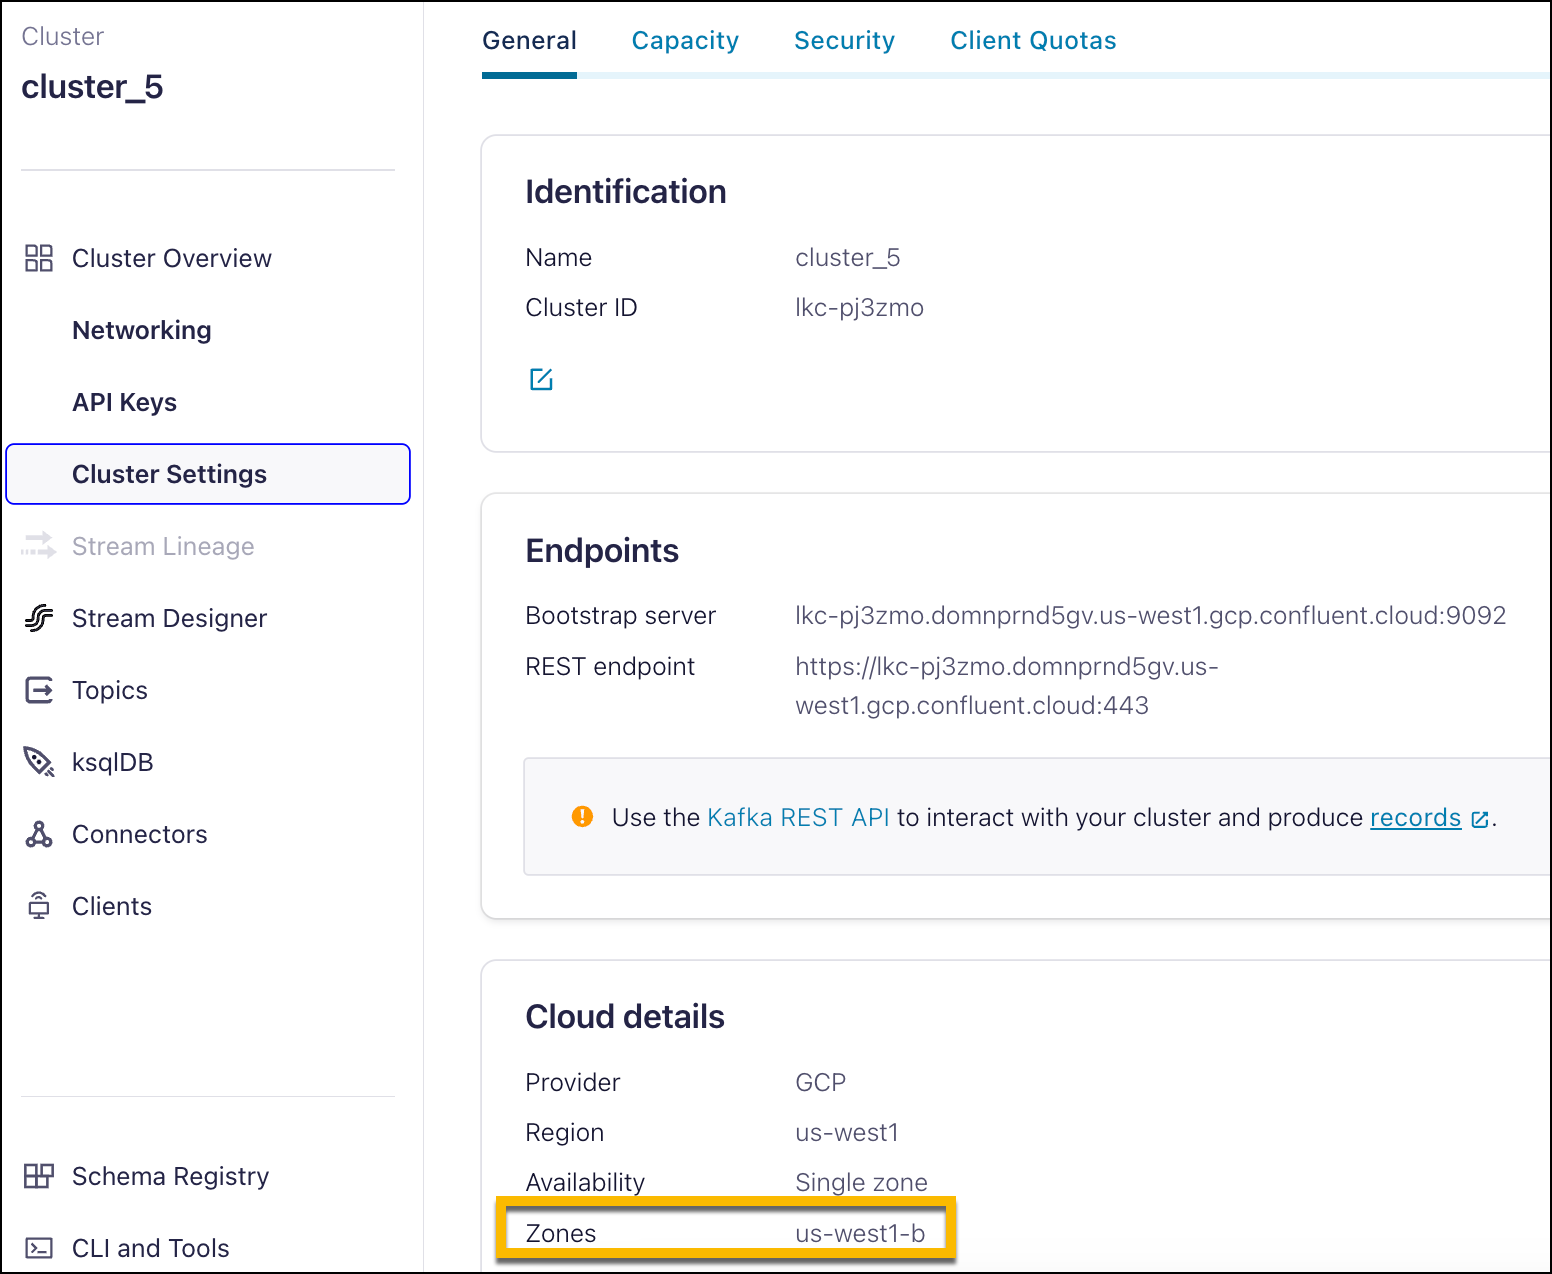Go to Networking in the sidebar
This screenshot has width=1552, height=1274.
tap(141, 330)
